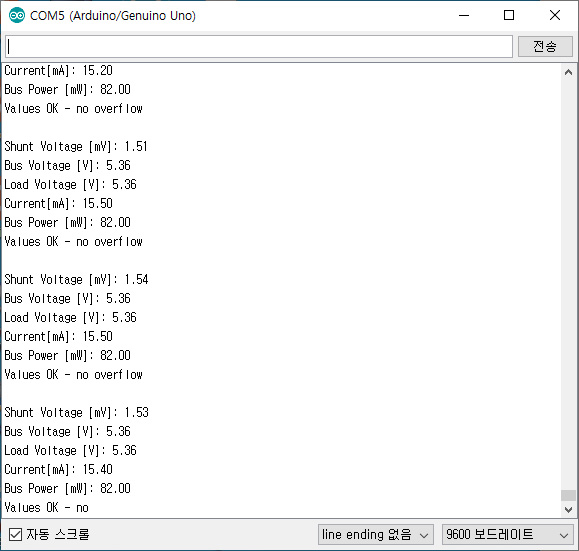The image size is (579, 551).
Task: Click the scrollbar up arrow
Action: 568,72
